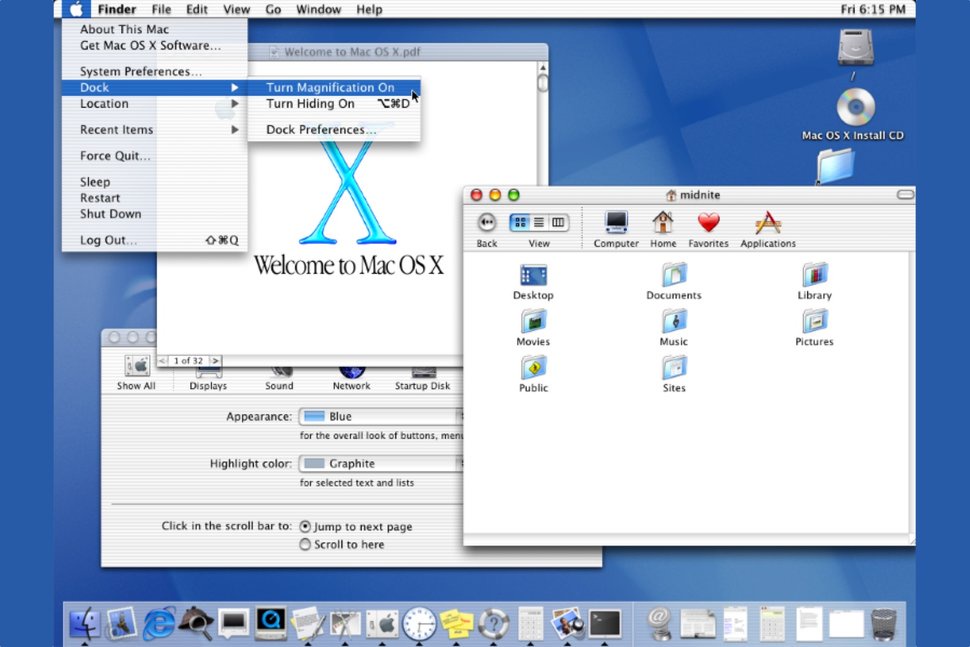This screenshot has width=970, height=647.
Task: Open the Trash in the Dock
Action: point(883,623)
